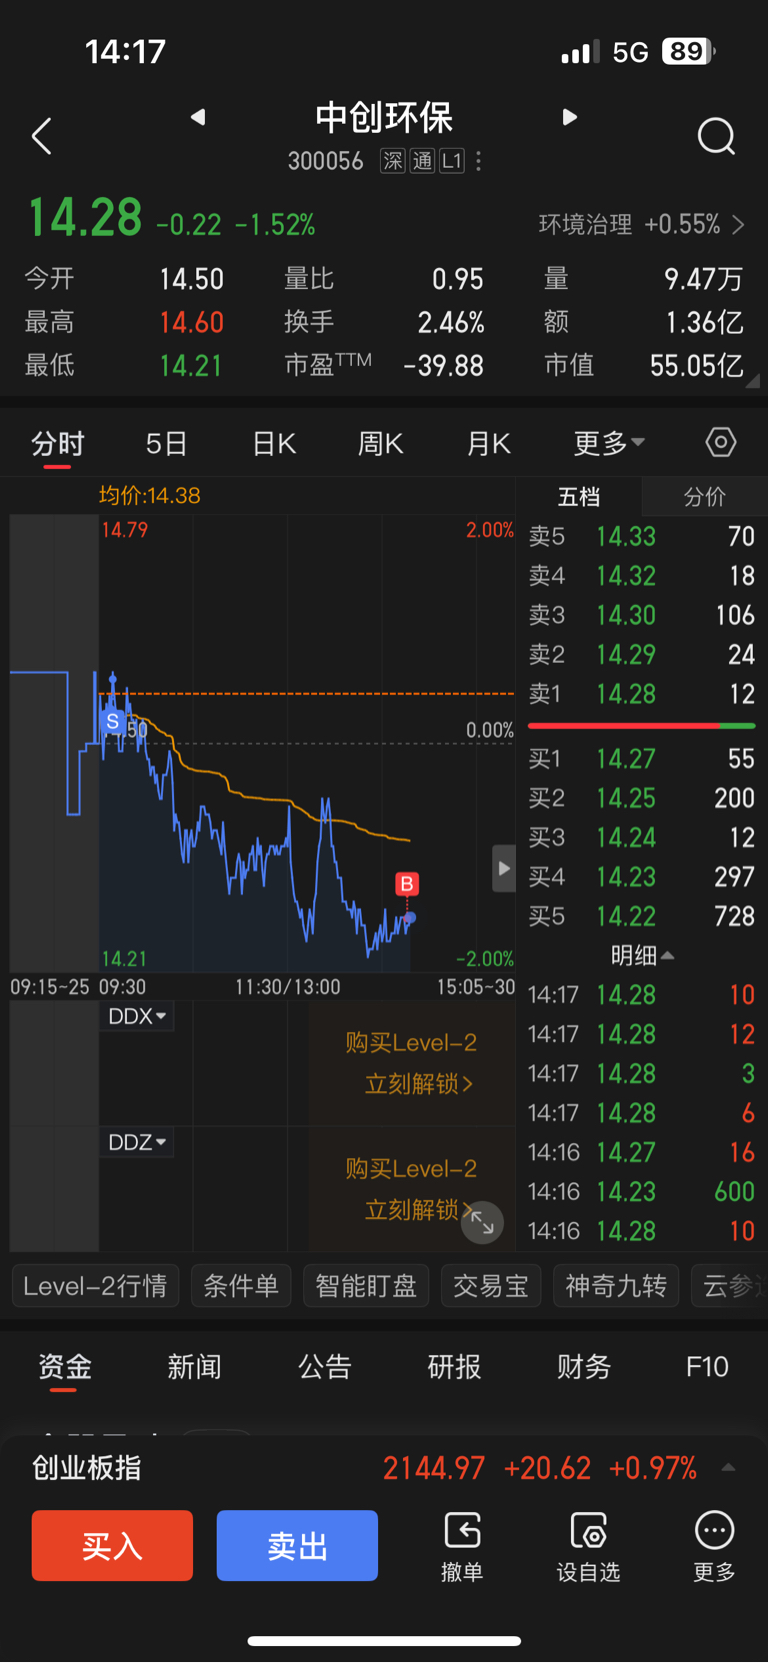Select 买4 bid price 14.23 row
The width and height of the screenshot is (768, 1663).
point(641,877)
